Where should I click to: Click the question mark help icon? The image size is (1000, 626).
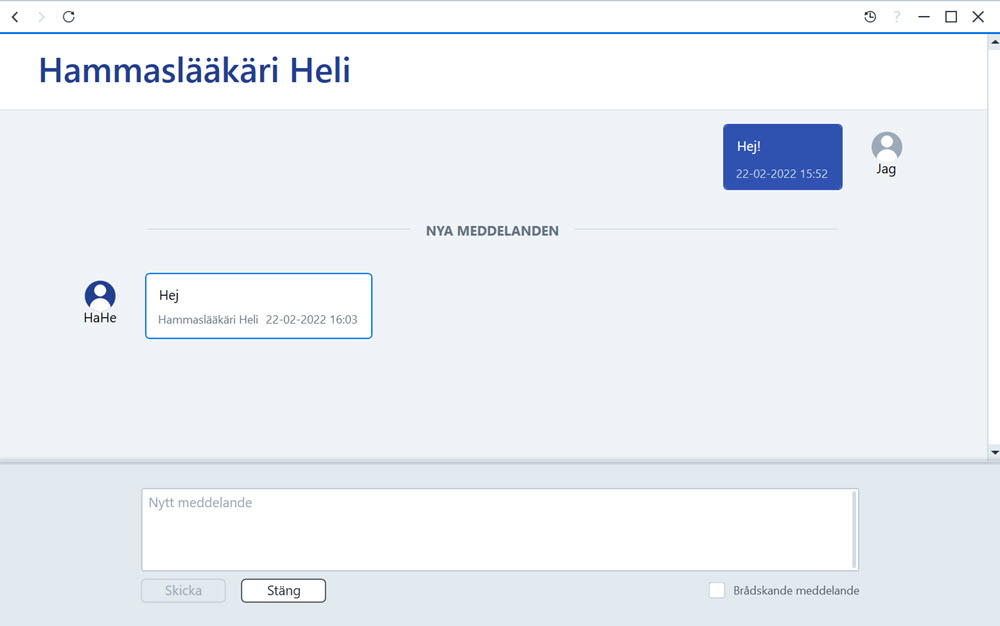click(897, 17)
